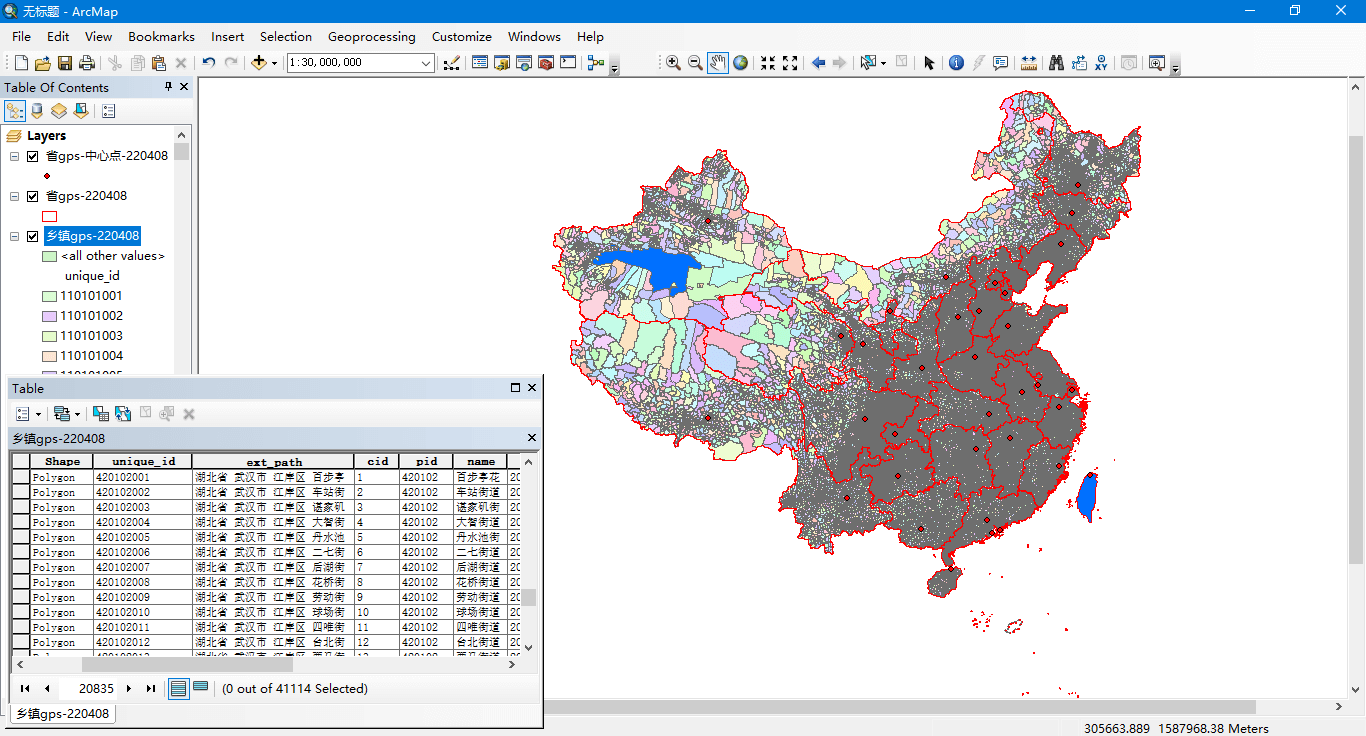Click the Add Data button
Screen dimensions: 1366x736
tap(258, 63)
